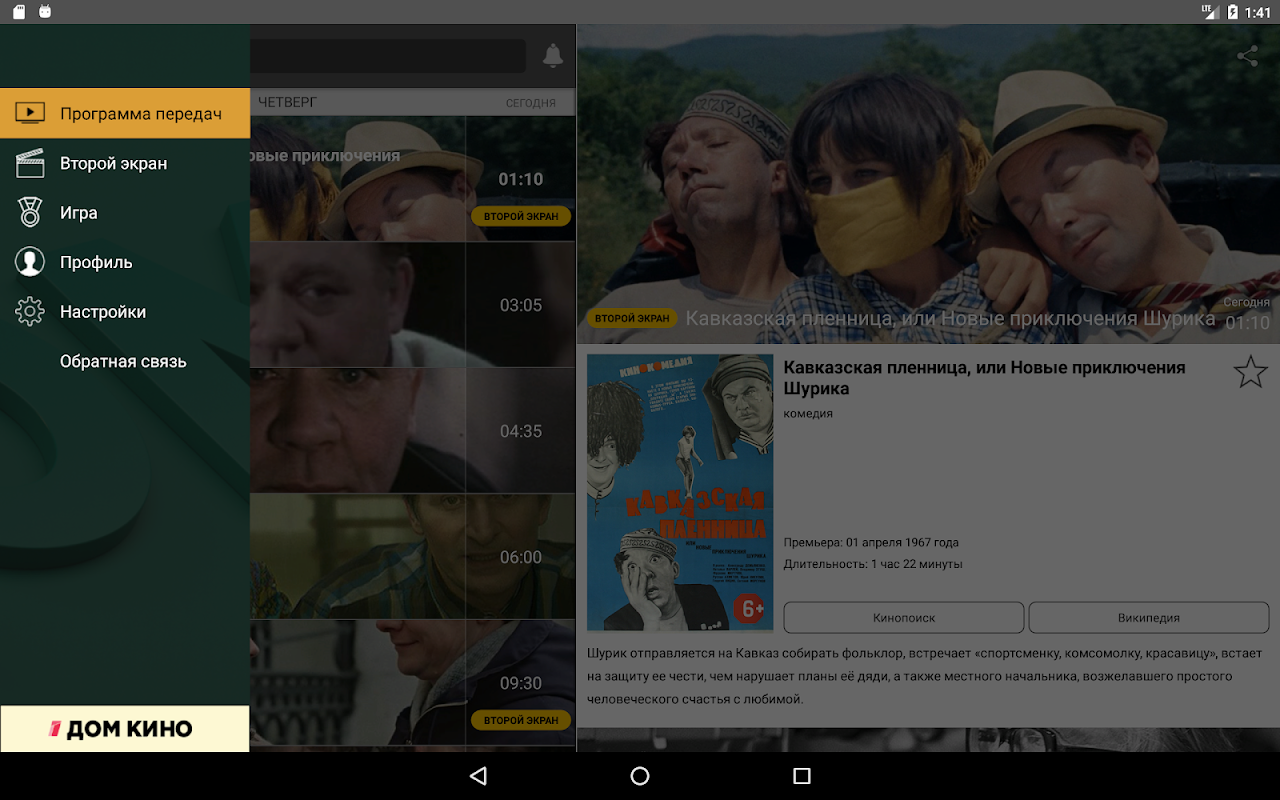
Task: Tap the Второй экран badge at 01:10
Action: coord(521,216)
